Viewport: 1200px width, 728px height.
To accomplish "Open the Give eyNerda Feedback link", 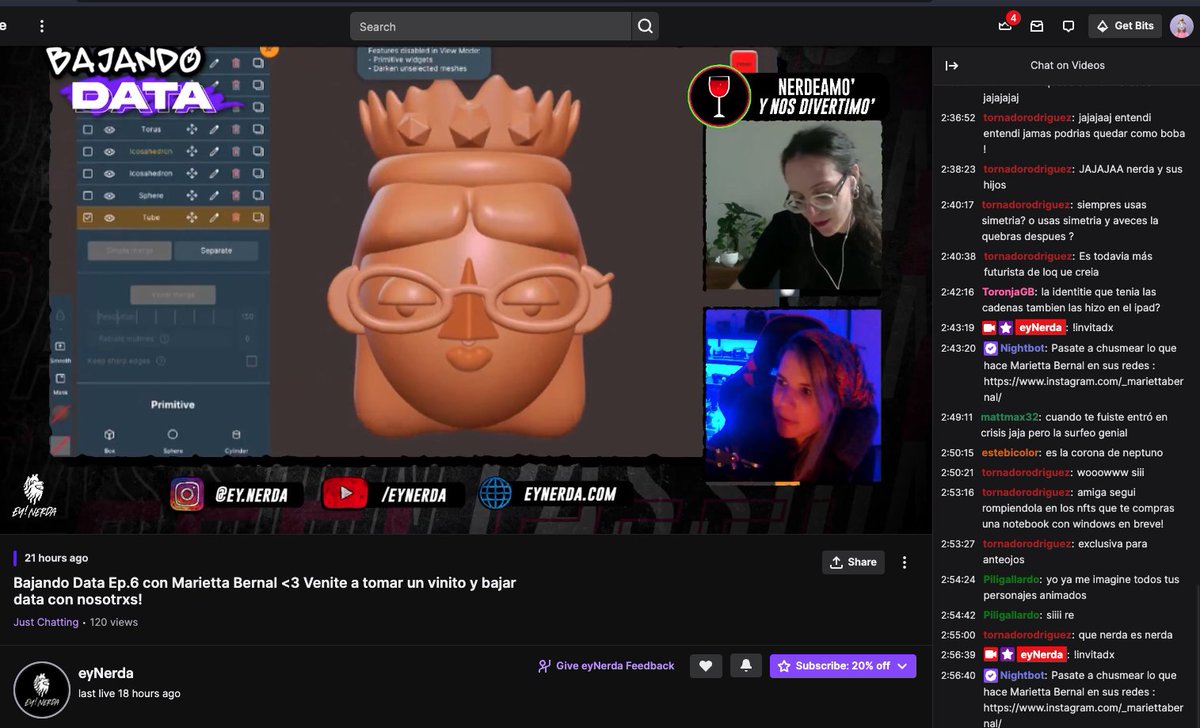I will coord(608,665).
